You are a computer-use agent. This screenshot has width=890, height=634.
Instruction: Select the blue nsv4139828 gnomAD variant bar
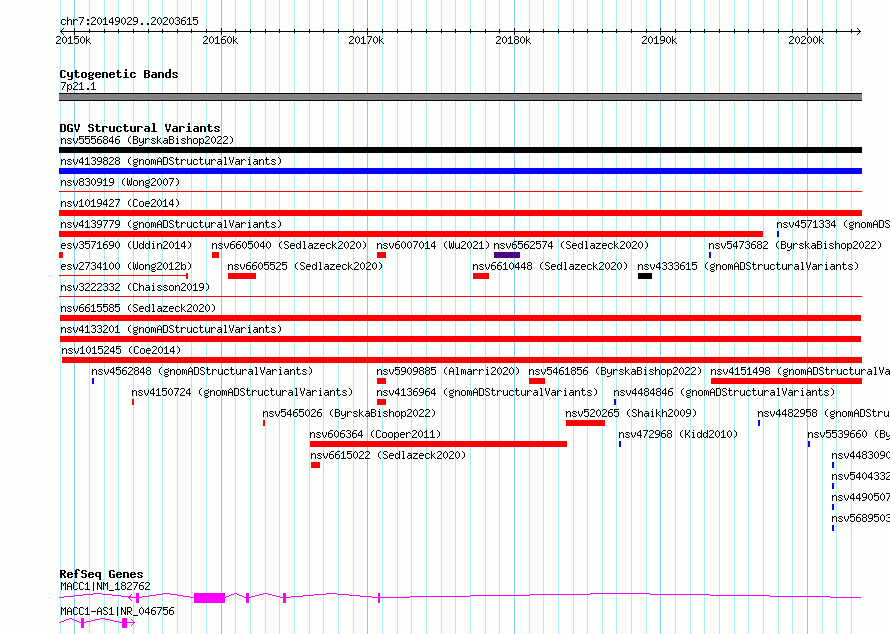460,171
